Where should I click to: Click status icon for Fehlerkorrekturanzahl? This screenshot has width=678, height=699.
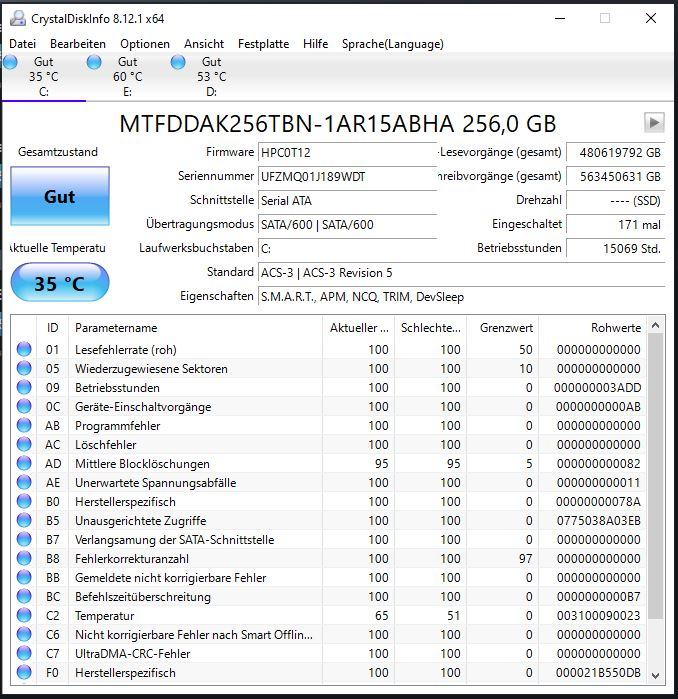pyautogui.click(x=24, y=558)
